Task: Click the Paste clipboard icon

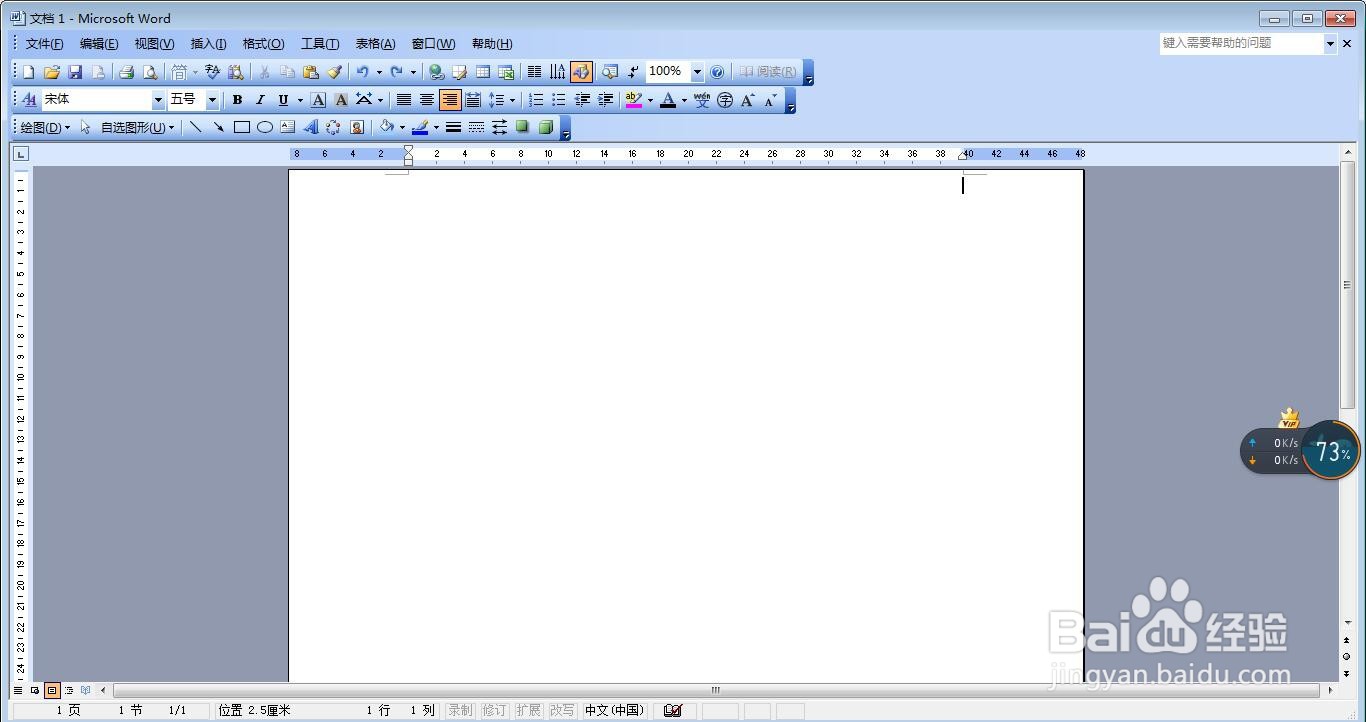Action: (311, 72)
